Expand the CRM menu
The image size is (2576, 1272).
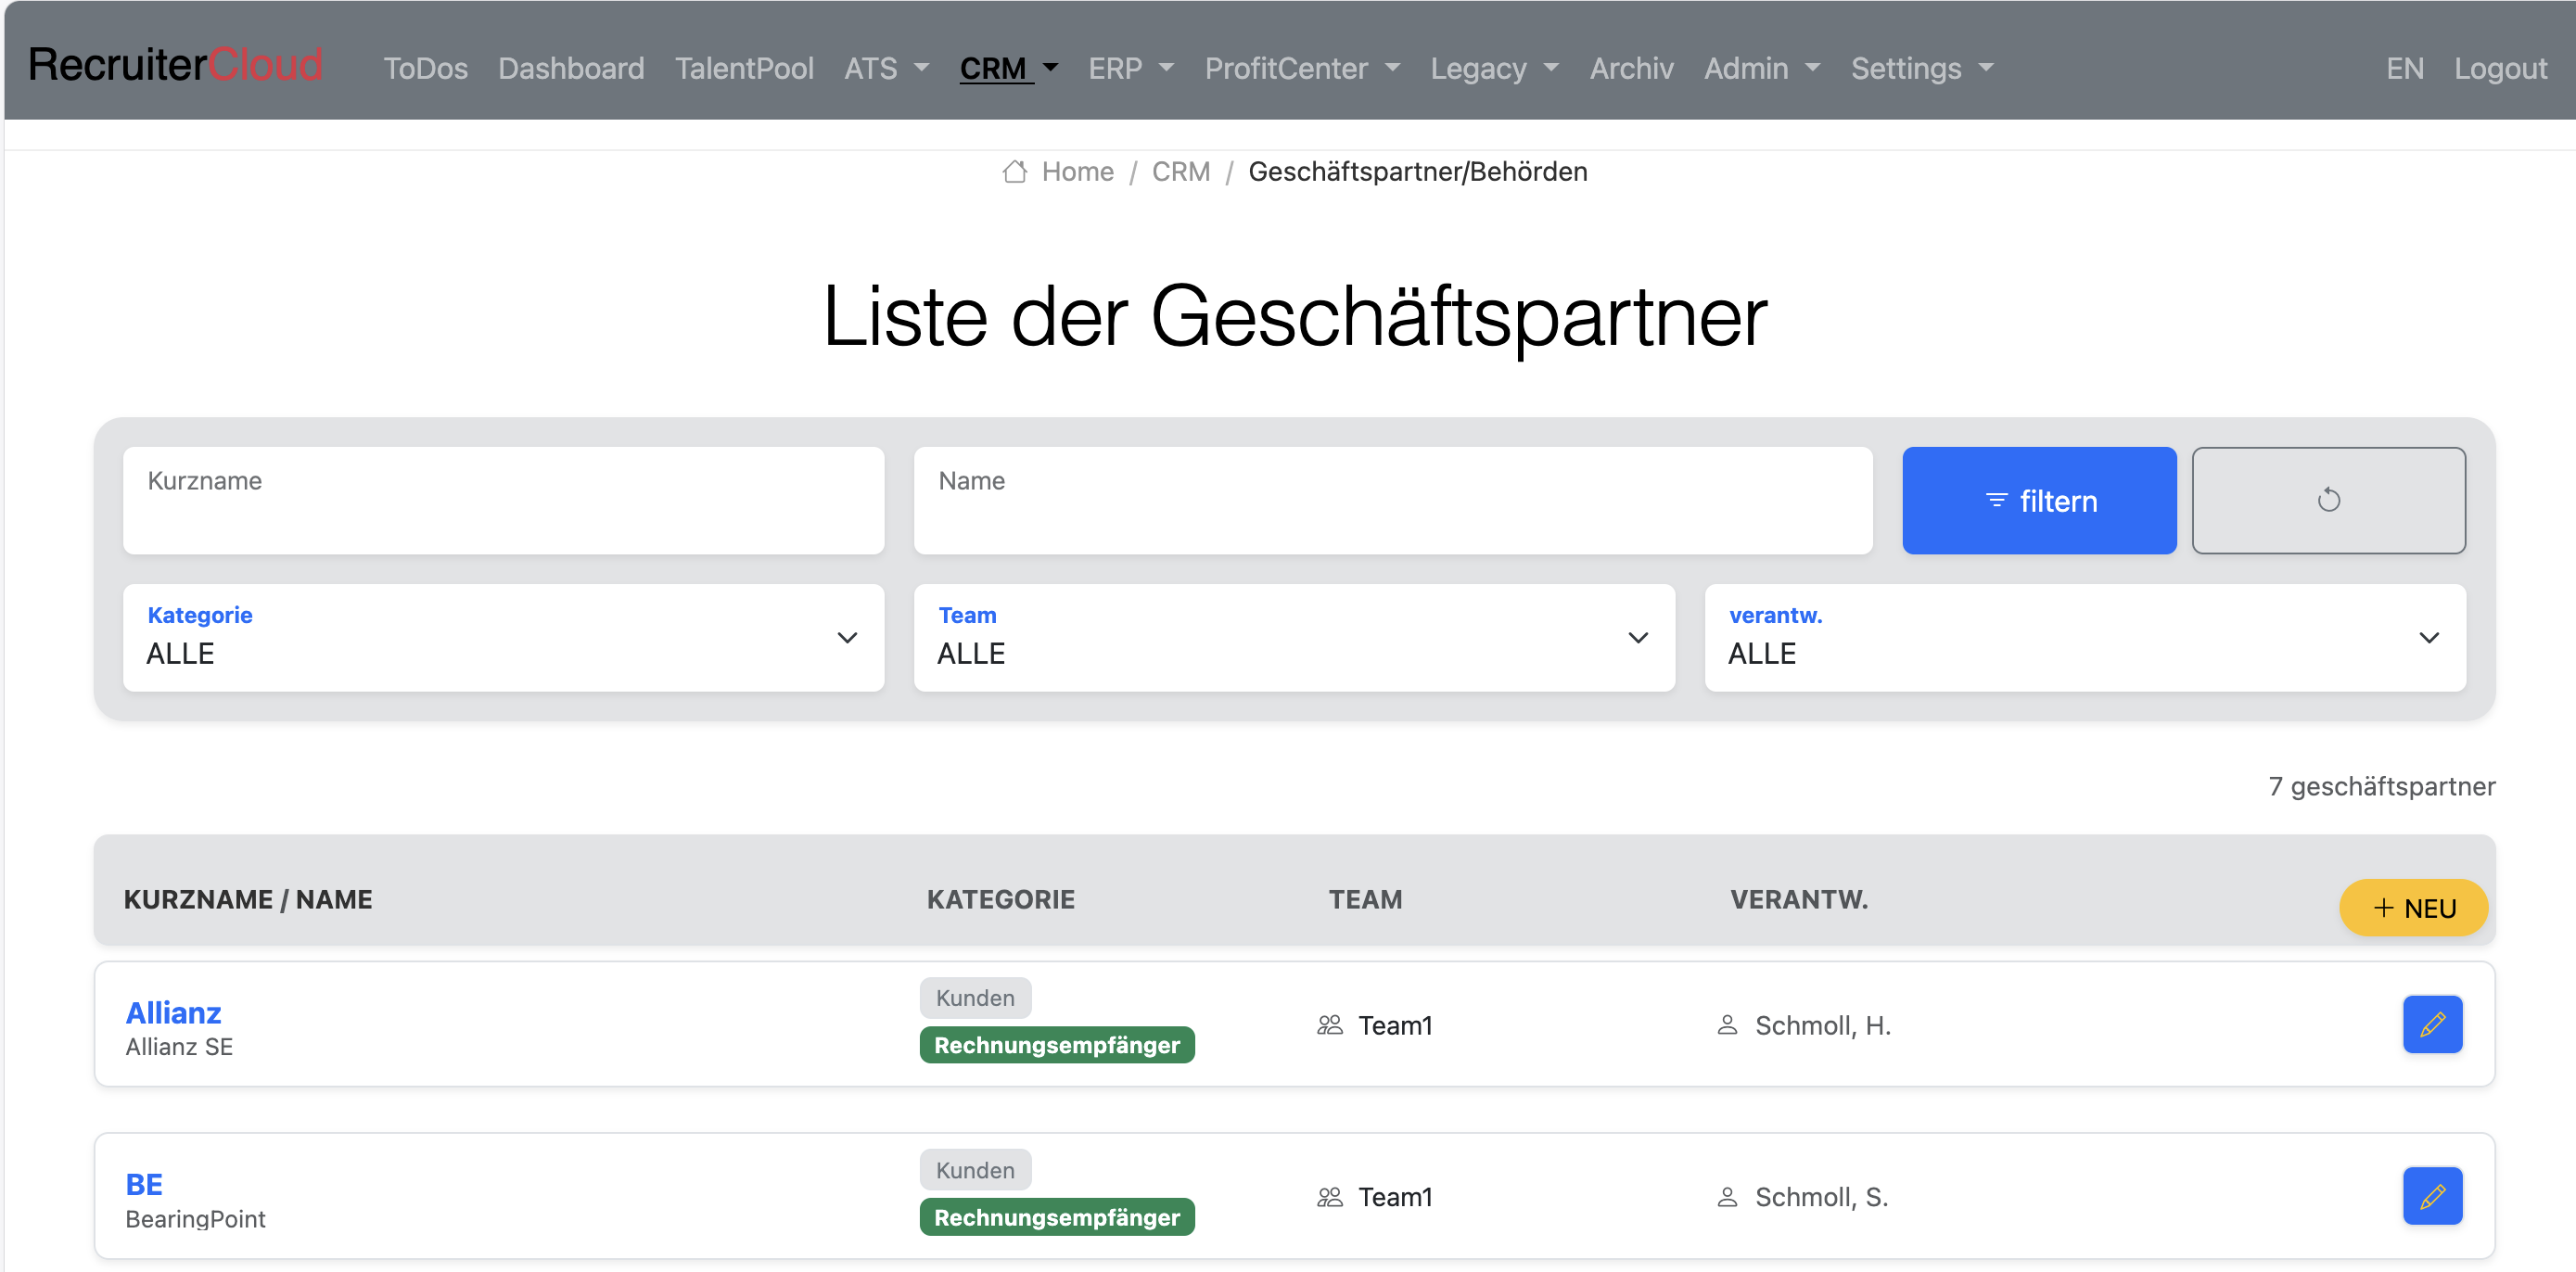(x=1008, y=68)
